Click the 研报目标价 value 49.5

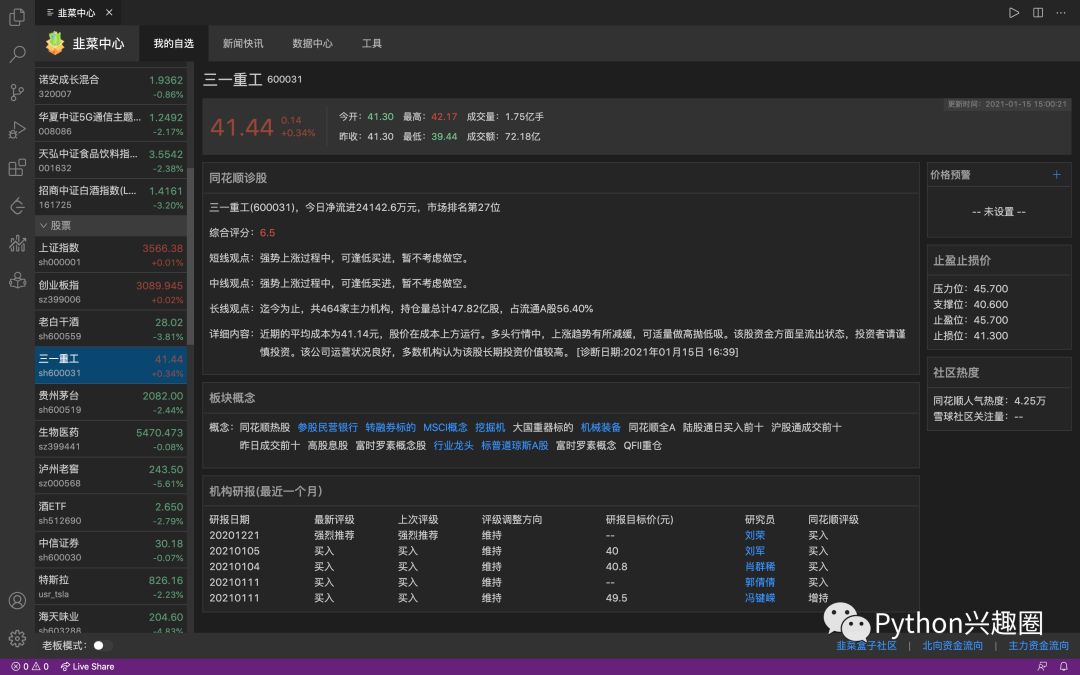pos(616,598)
